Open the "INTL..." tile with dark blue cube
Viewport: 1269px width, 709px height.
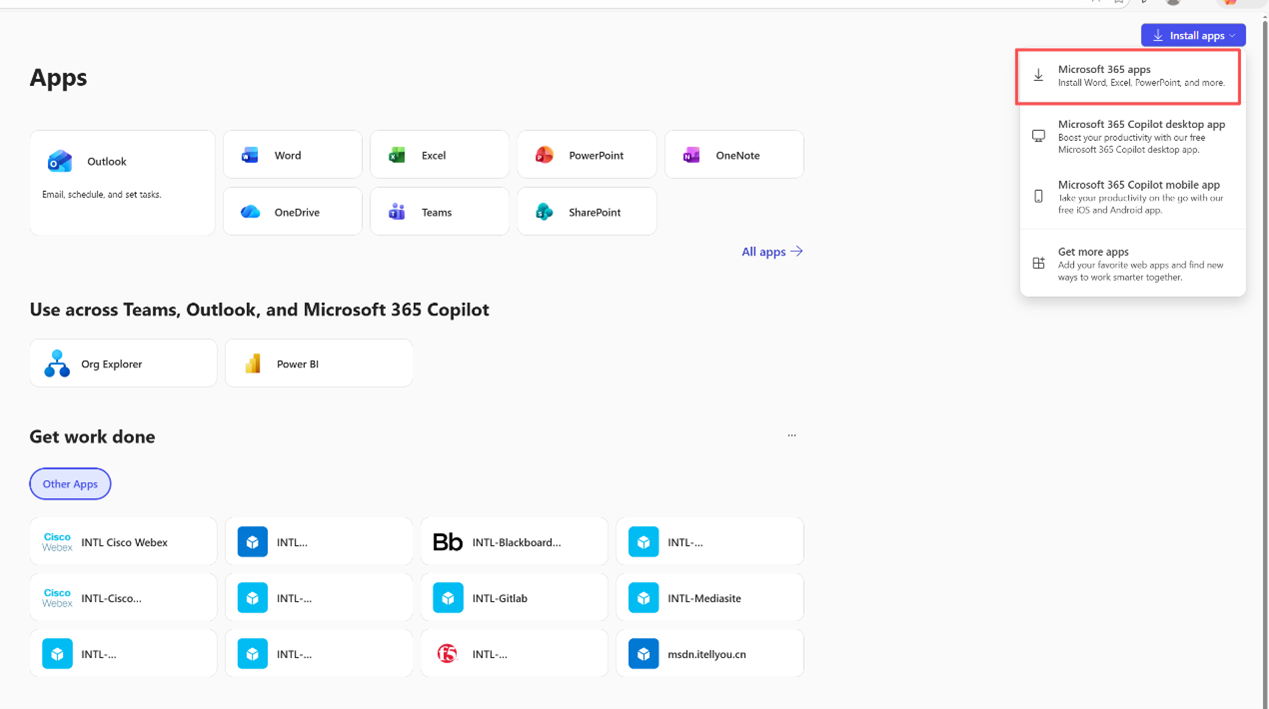coord(319,542)
